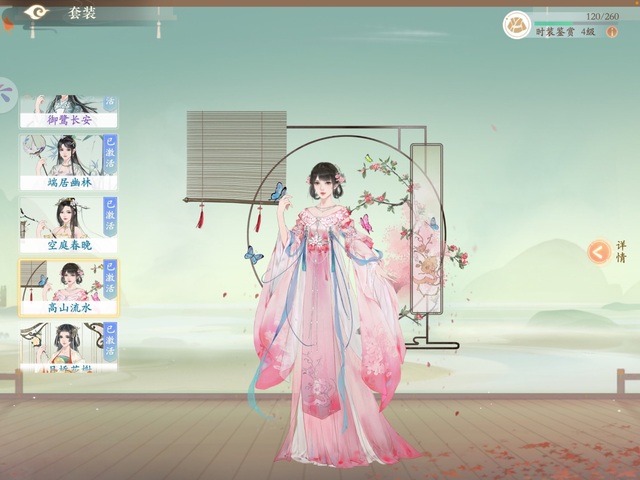This screenshot has height=480, width=640.
Task: Open the 详情 details text
Action: [x=621, y=251]
